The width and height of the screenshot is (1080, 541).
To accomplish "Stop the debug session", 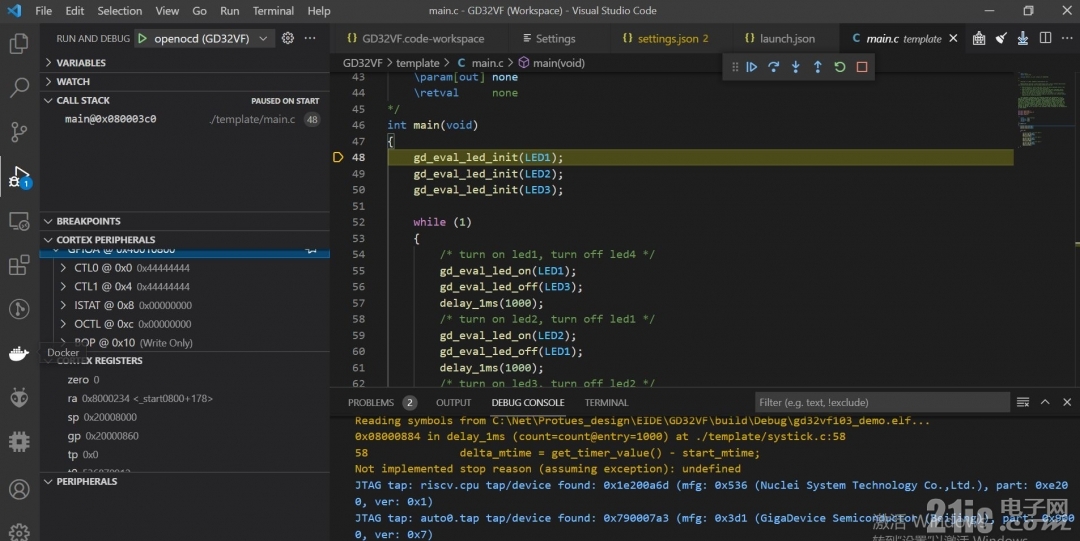I will (x=862, y=67).
